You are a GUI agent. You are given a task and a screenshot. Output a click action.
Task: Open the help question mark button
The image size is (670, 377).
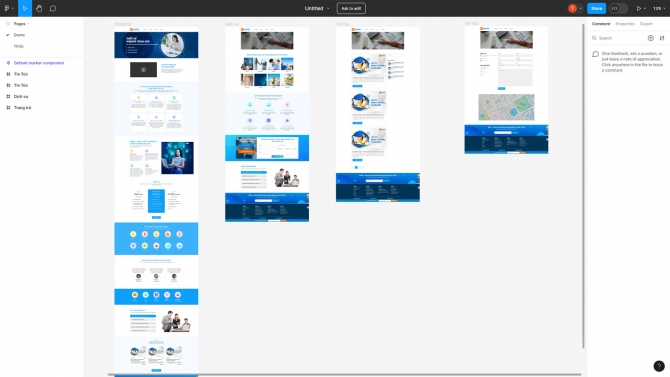point(659,366)
